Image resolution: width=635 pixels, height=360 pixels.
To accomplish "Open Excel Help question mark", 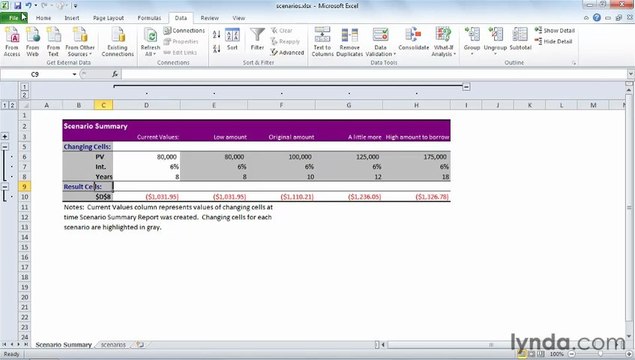I will 597,17.
